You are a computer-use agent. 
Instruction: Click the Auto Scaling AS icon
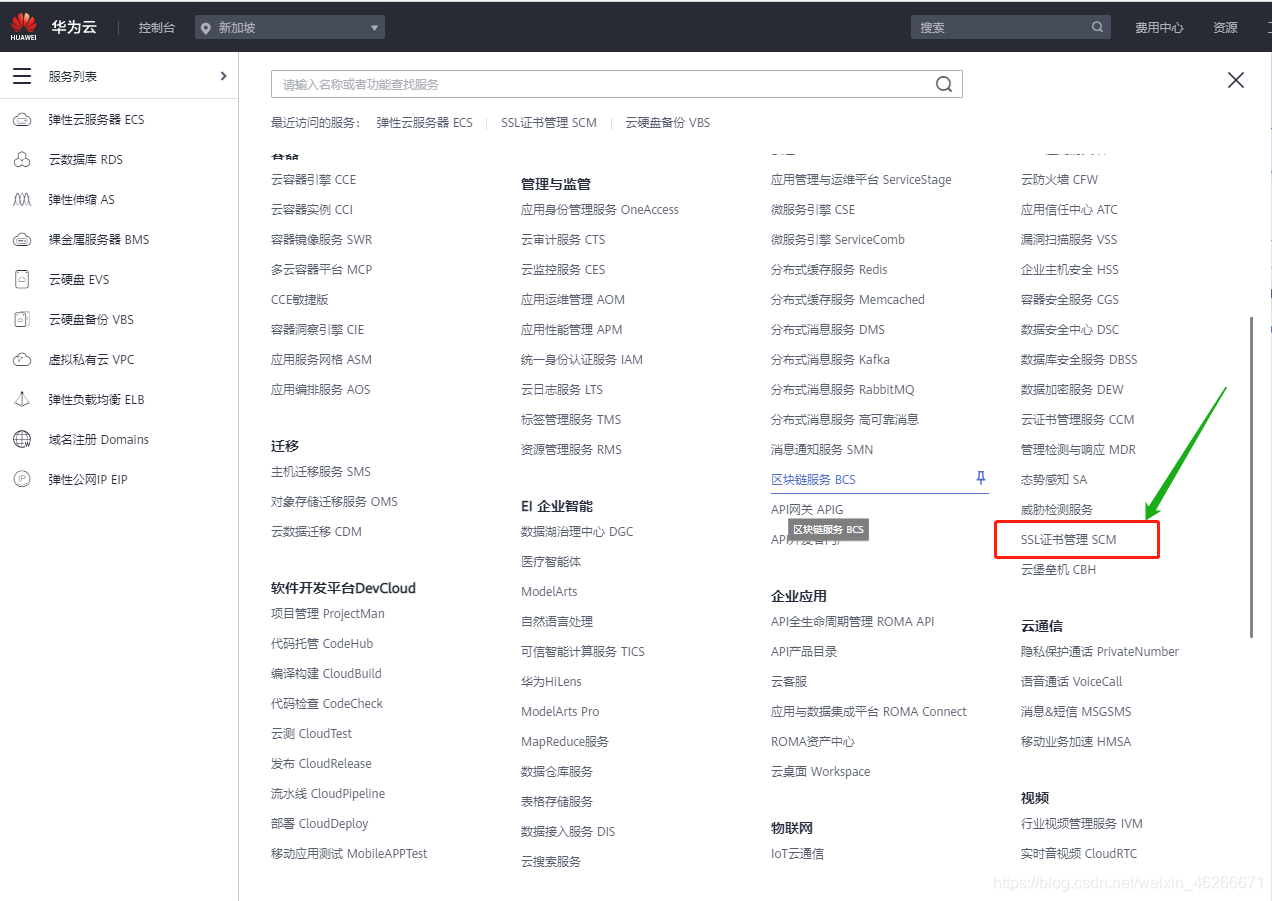(x=22, y=200)
